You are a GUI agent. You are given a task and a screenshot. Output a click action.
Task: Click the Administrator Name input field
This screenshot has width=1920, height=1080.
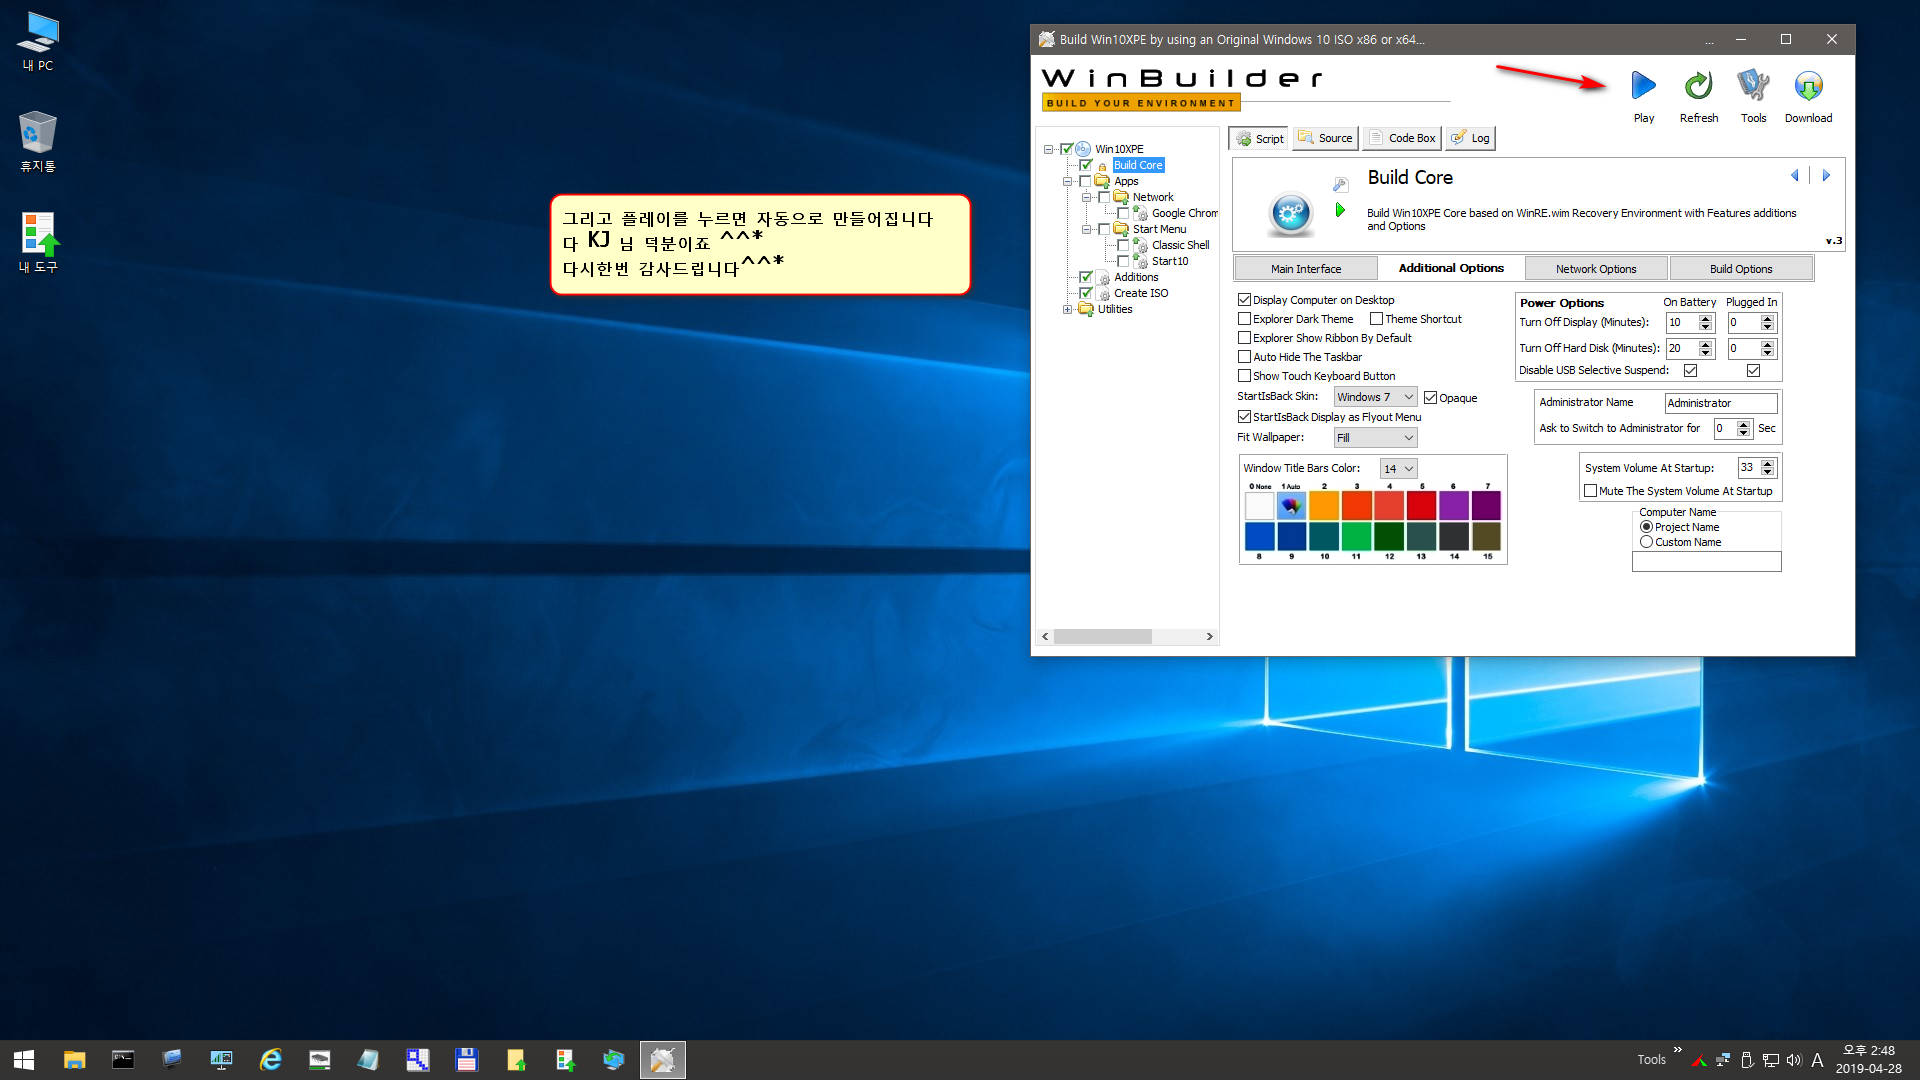coord(1721,403)
